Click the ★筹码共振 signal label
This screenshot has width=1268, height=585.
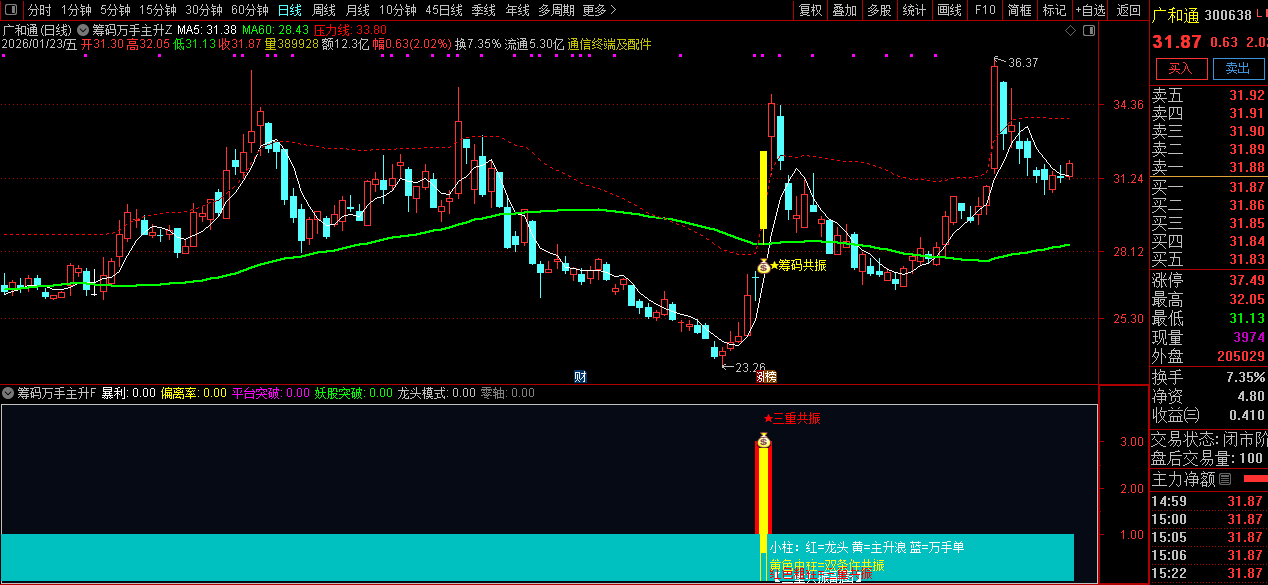(798, 265)
